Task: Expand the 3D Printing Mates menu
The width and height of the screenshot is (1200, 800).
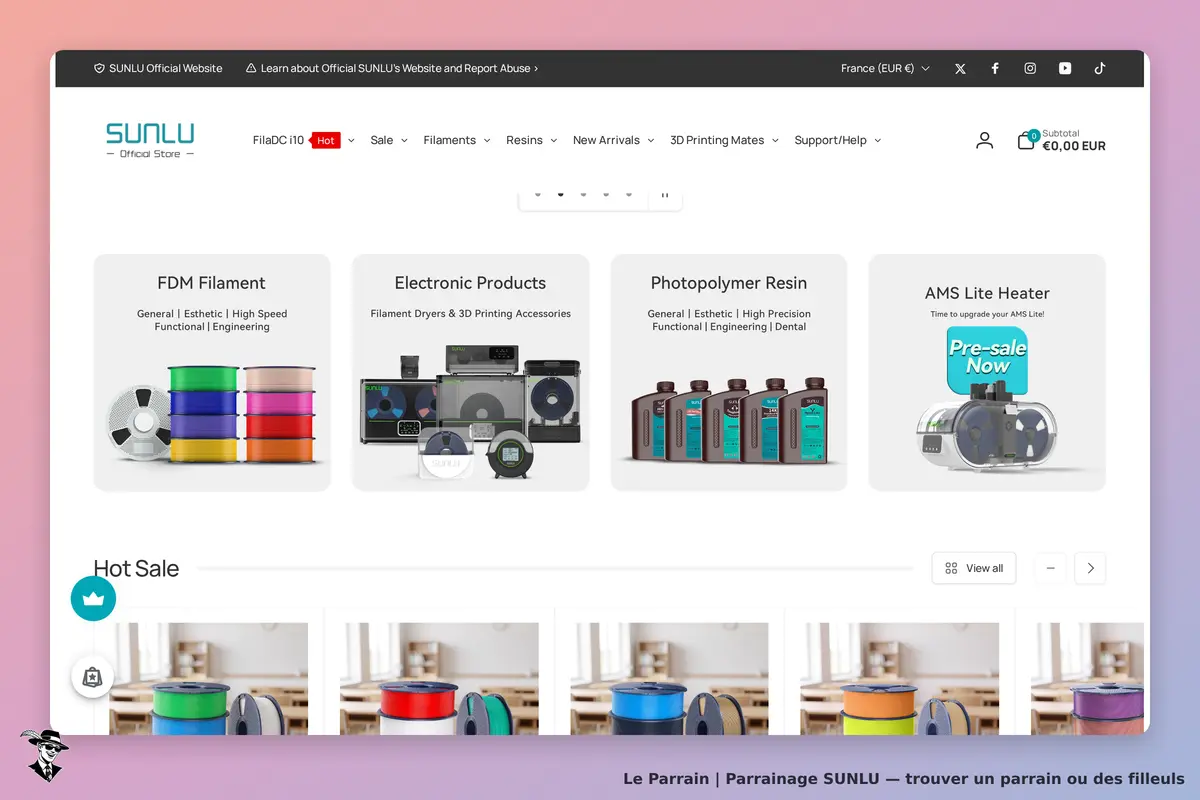Action: tap(724, 141)
